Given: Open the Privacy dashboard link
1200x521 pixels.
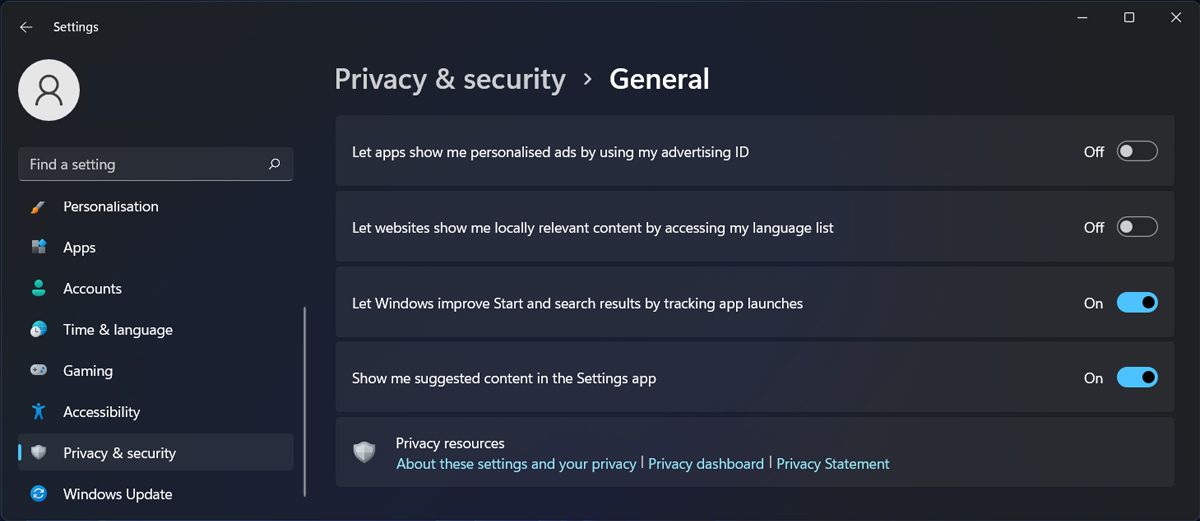Looking at the screenshot, I should 706,464.
